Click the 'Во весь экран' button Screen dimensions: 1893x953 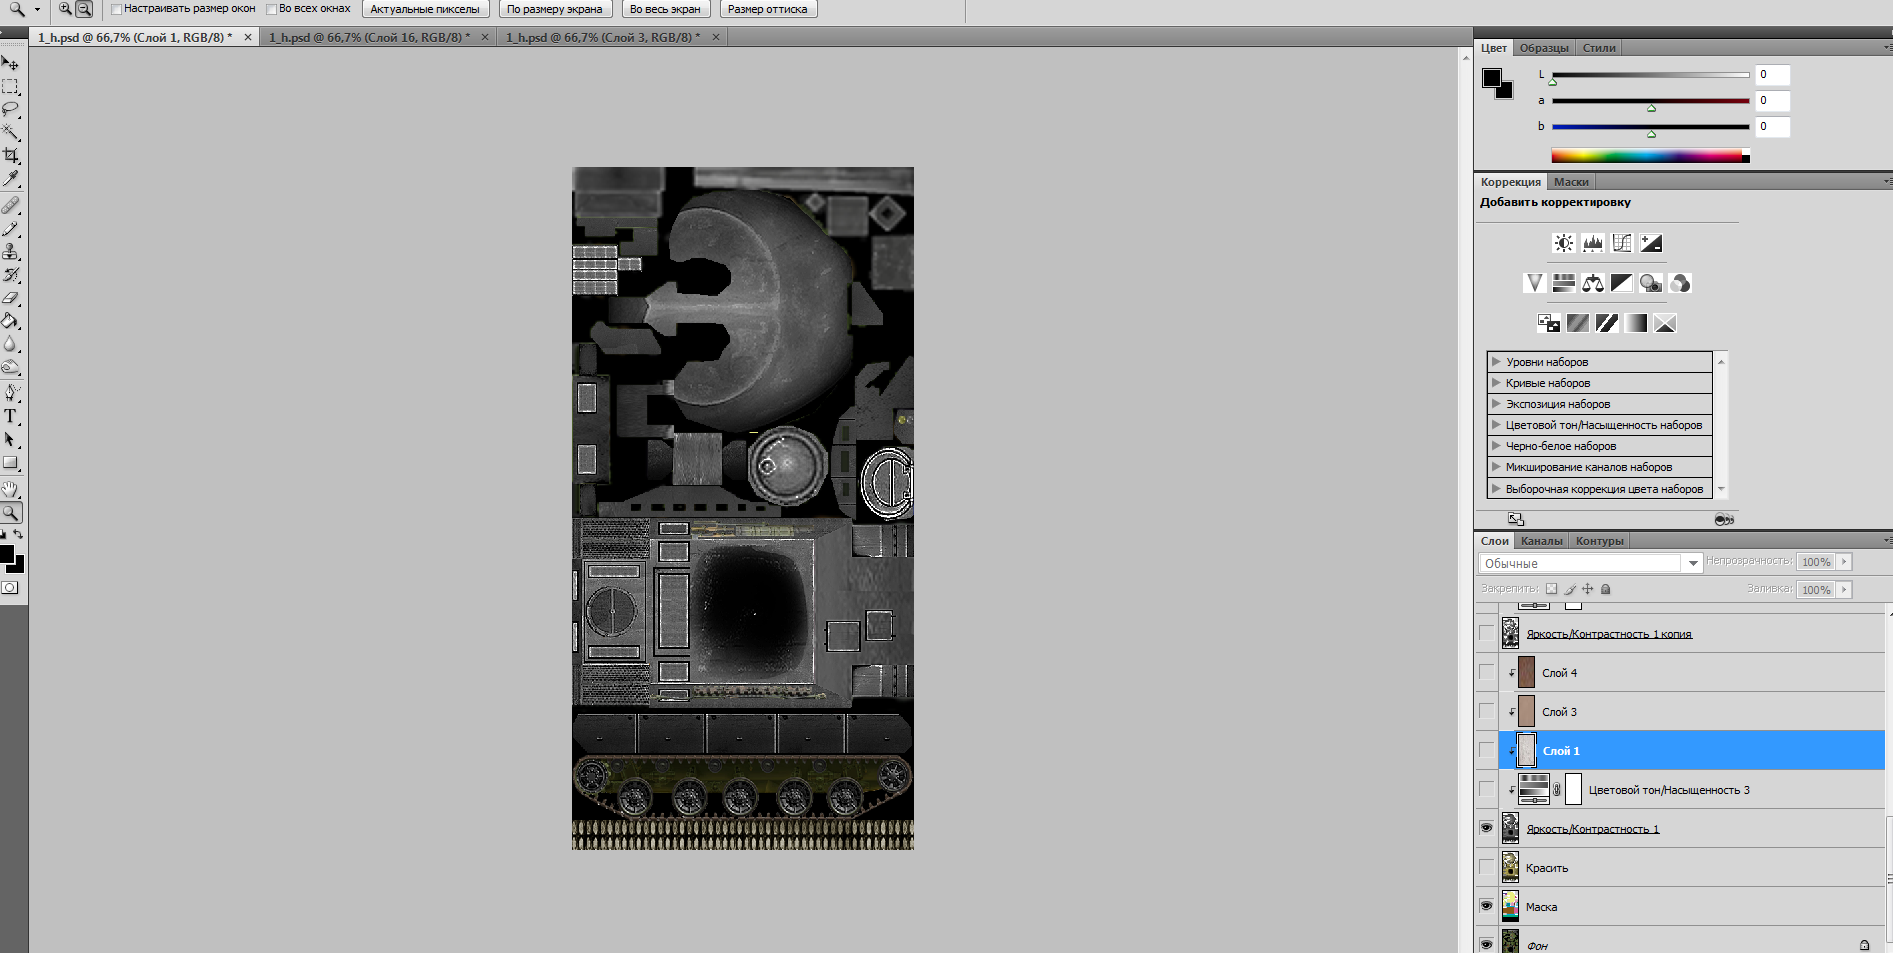pos(665,9)
